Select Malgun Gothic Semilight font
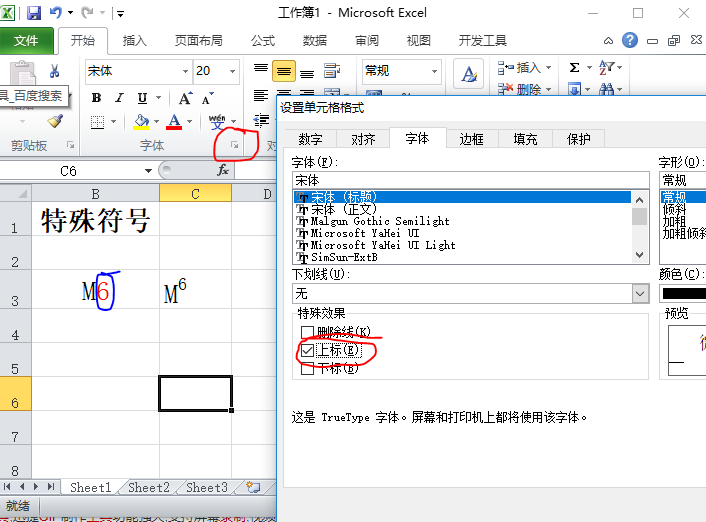 coord(462,221)
